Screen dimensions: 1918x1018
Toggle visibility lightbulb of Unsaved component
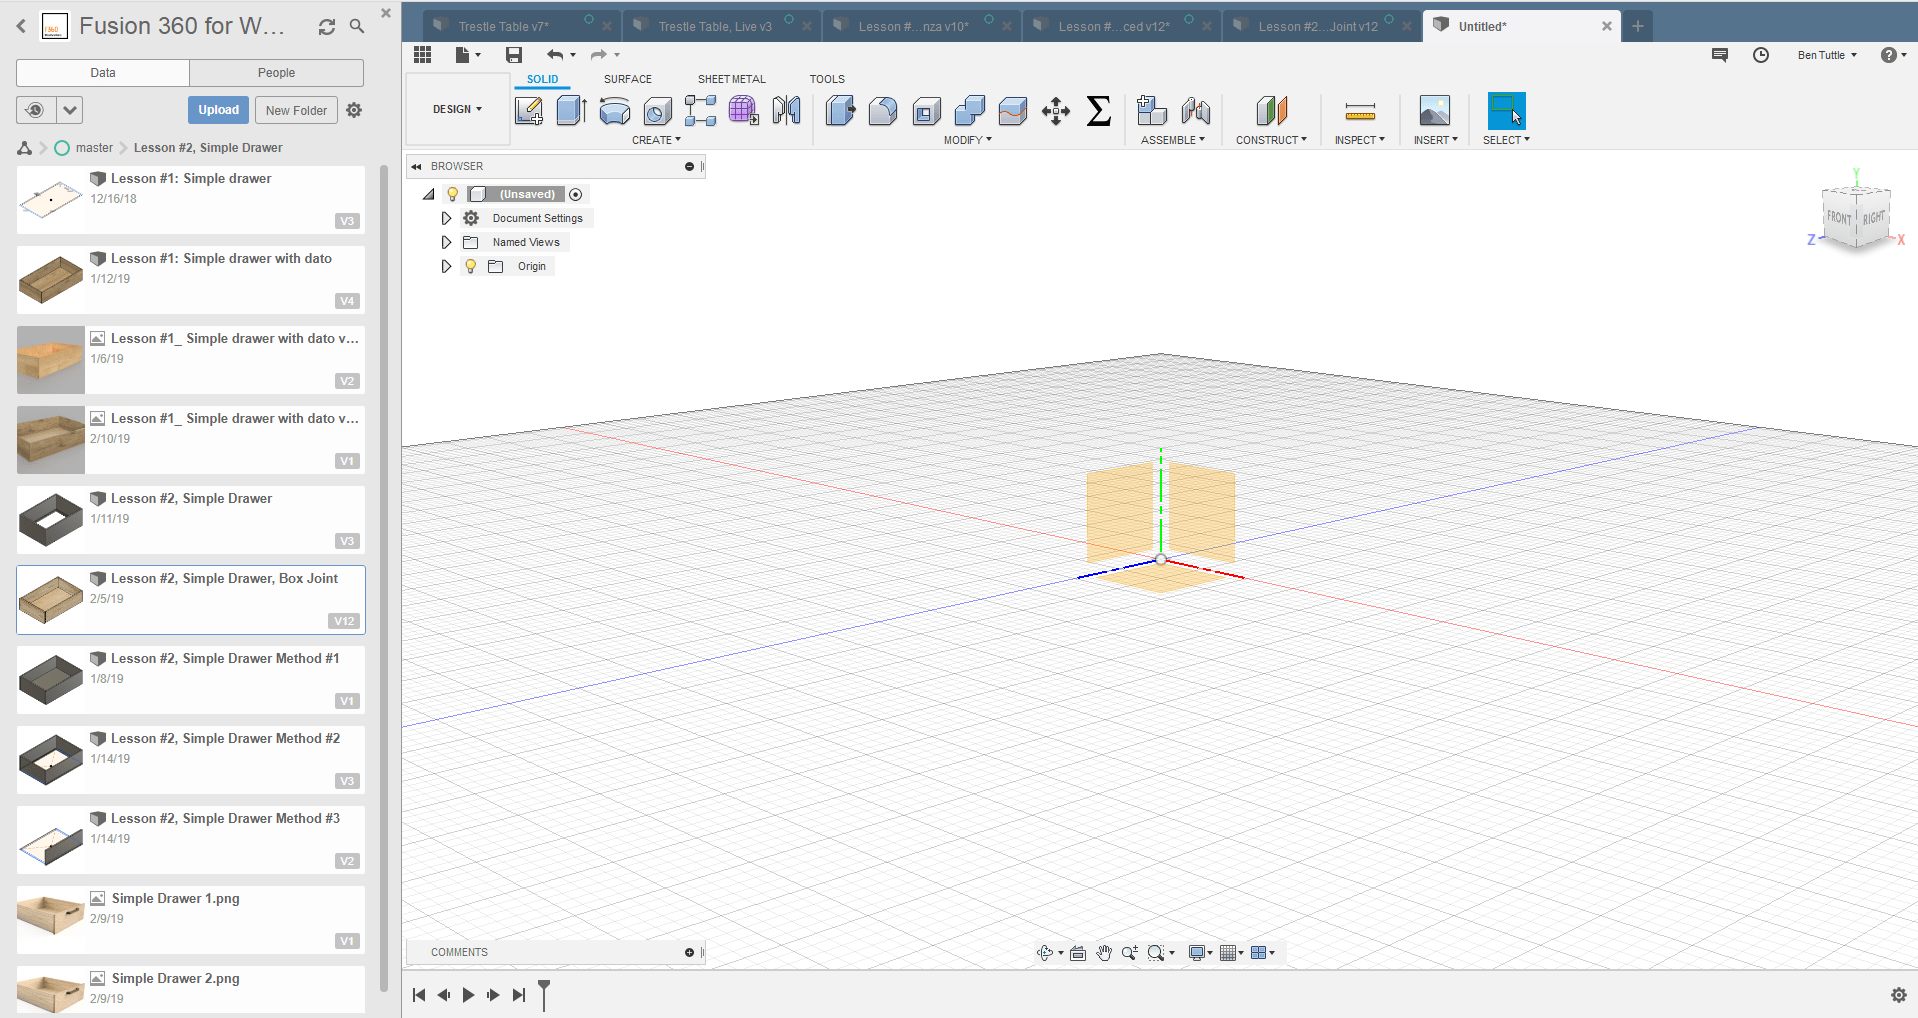453,194
